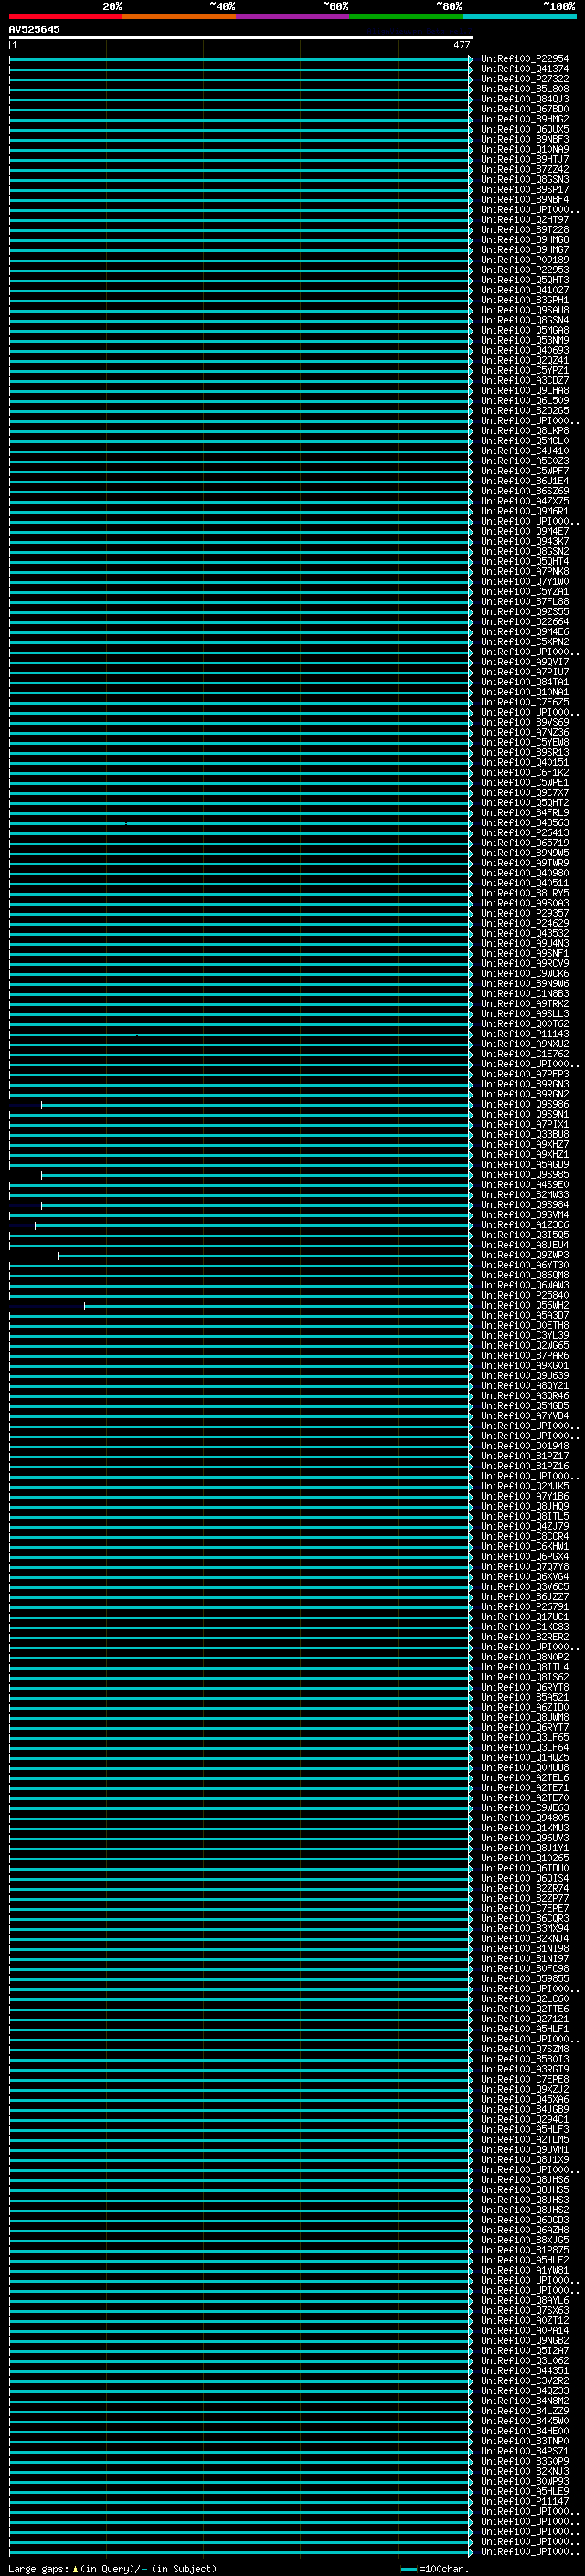
Task: Select the hit UniRef100_A1Z3C6
Action: [x=524, y=1225]
